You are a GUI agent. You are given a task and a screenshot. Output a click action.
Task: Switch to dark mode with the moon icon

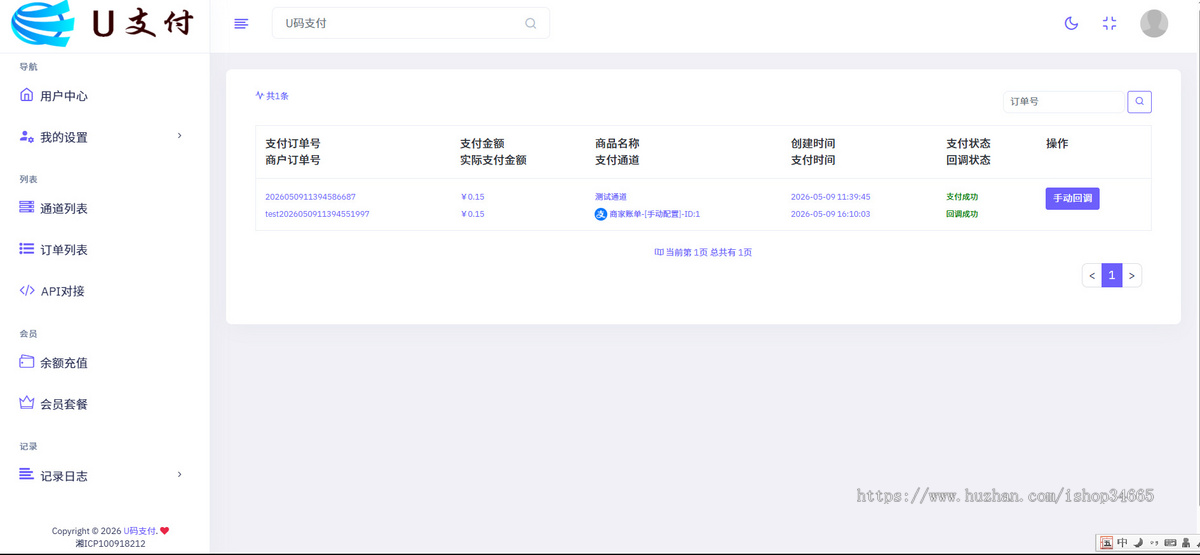(x=1071, y=23)
